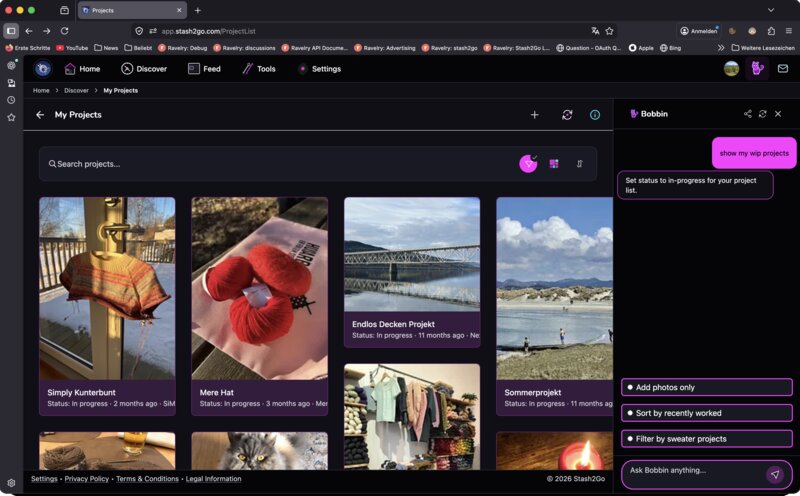Share the Bobbin conversation
The width and height of the screenshot is (800, 496).
tap(747, 114)
